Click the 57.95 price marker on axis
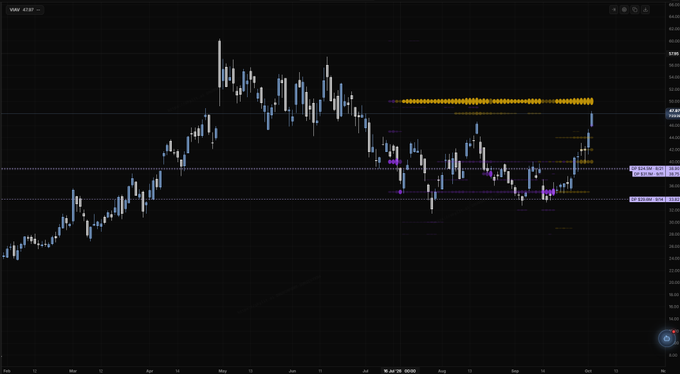This screenshot has height=374, width=680. (673, 54)
